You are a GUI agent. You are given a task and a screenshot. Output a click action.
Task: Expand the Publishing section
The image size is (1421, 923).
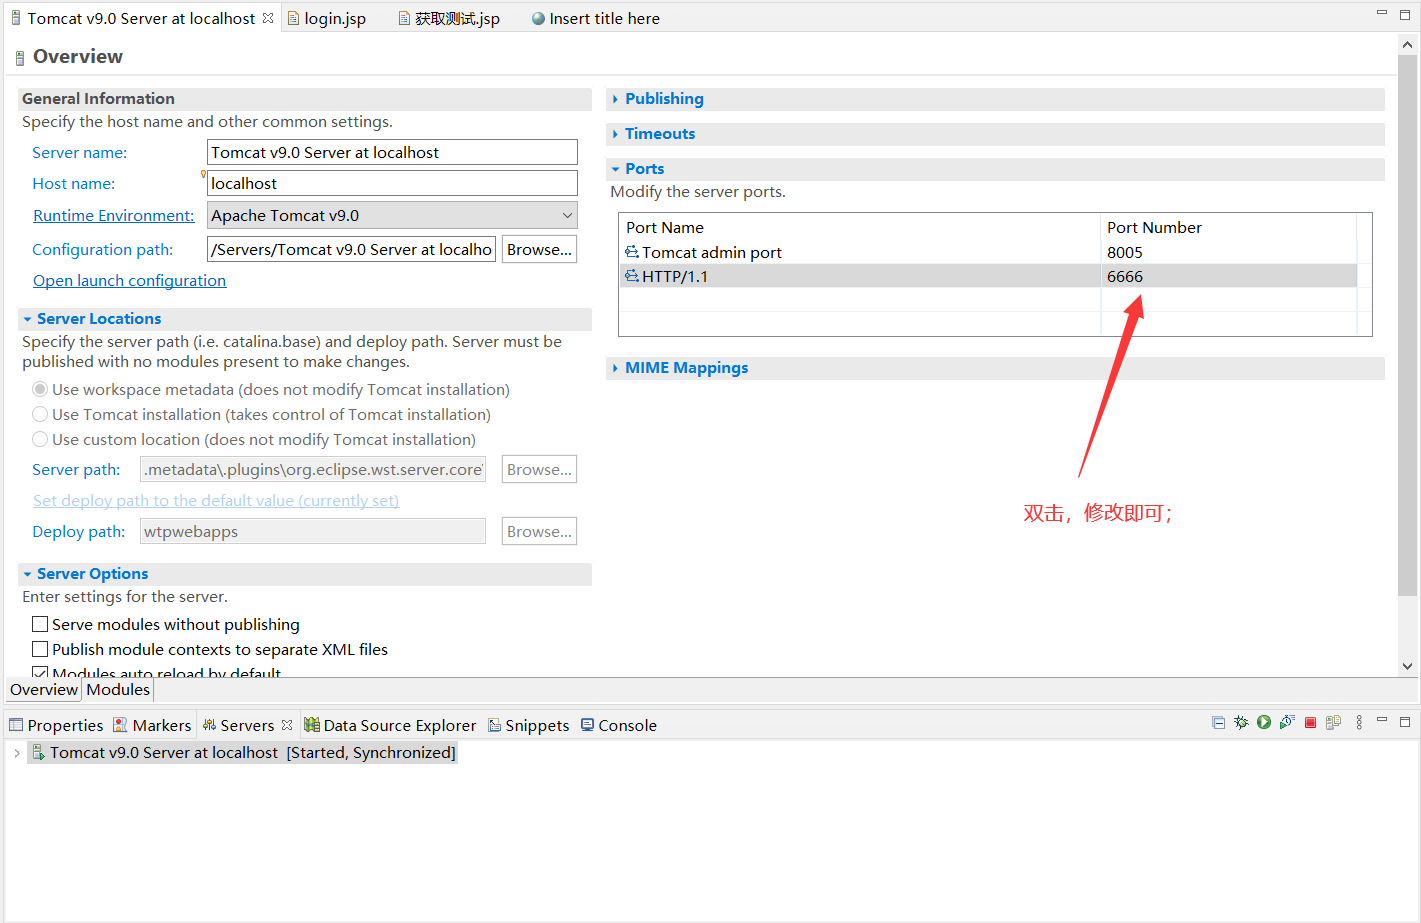[615, 99]
